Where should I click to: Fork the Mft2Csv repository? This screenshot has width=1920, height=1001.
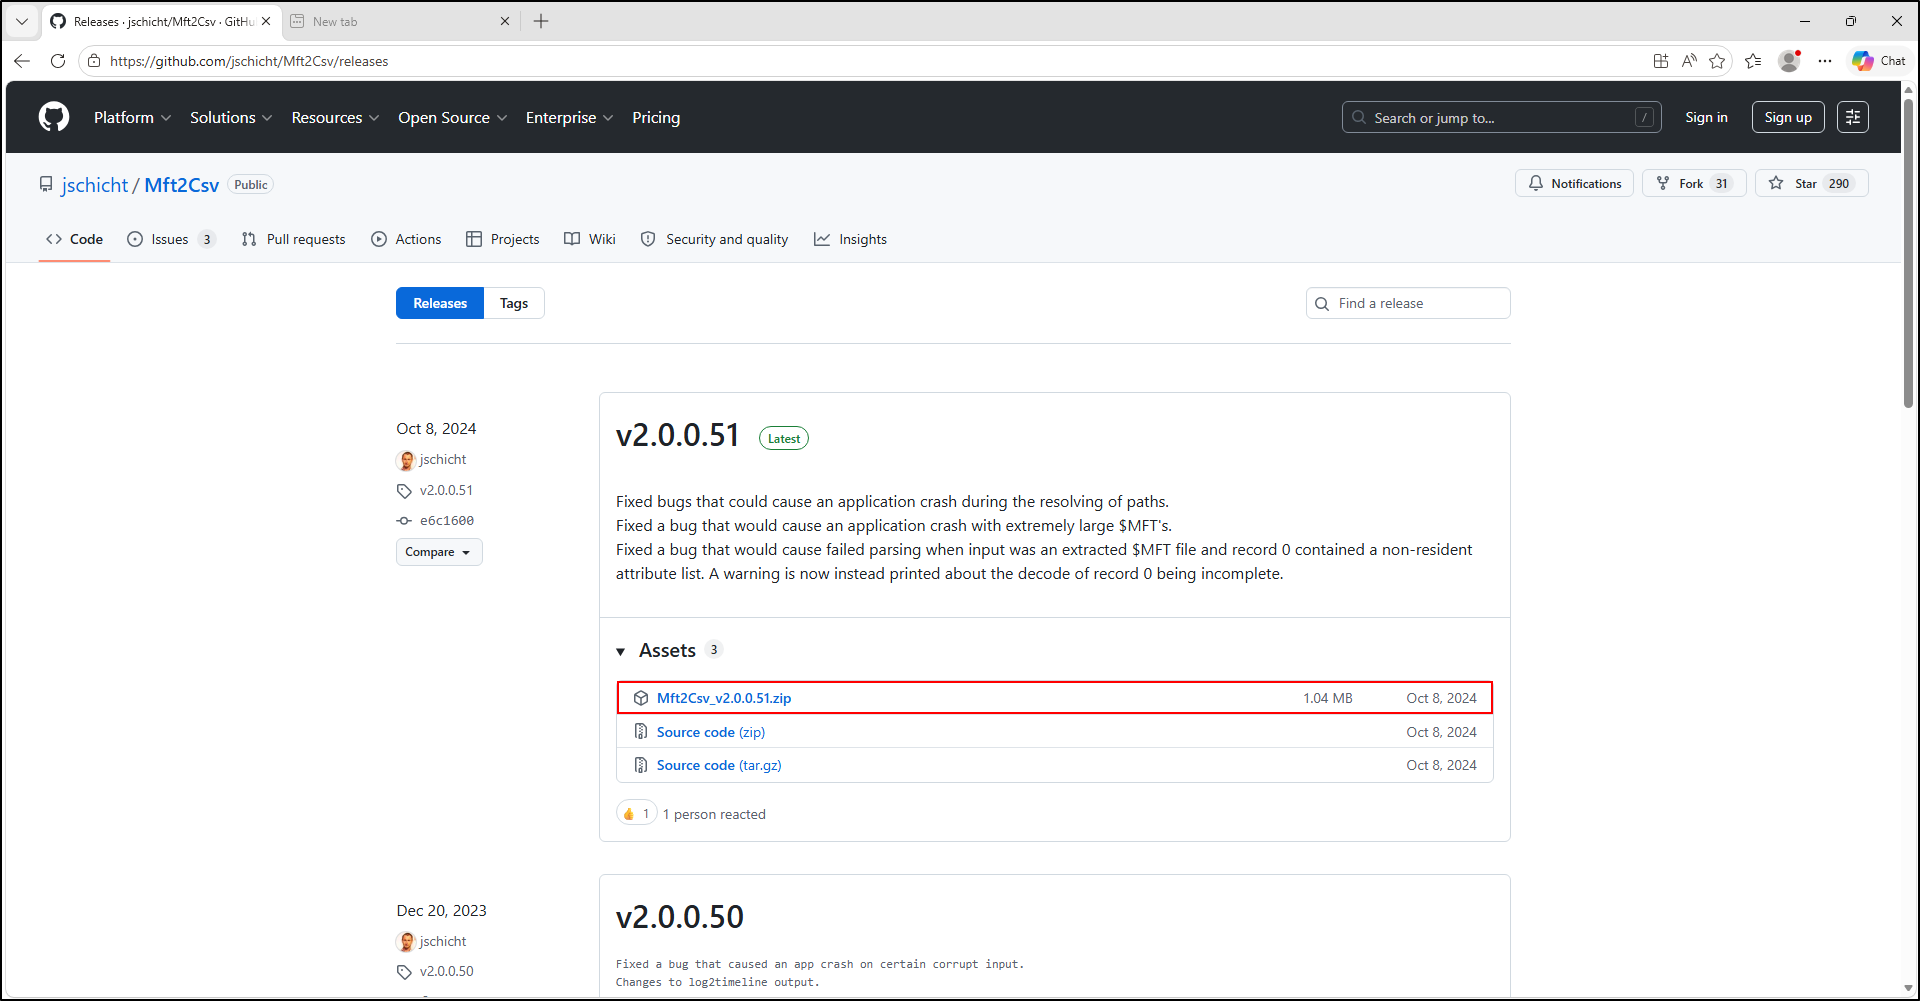tap(1694, 183)
